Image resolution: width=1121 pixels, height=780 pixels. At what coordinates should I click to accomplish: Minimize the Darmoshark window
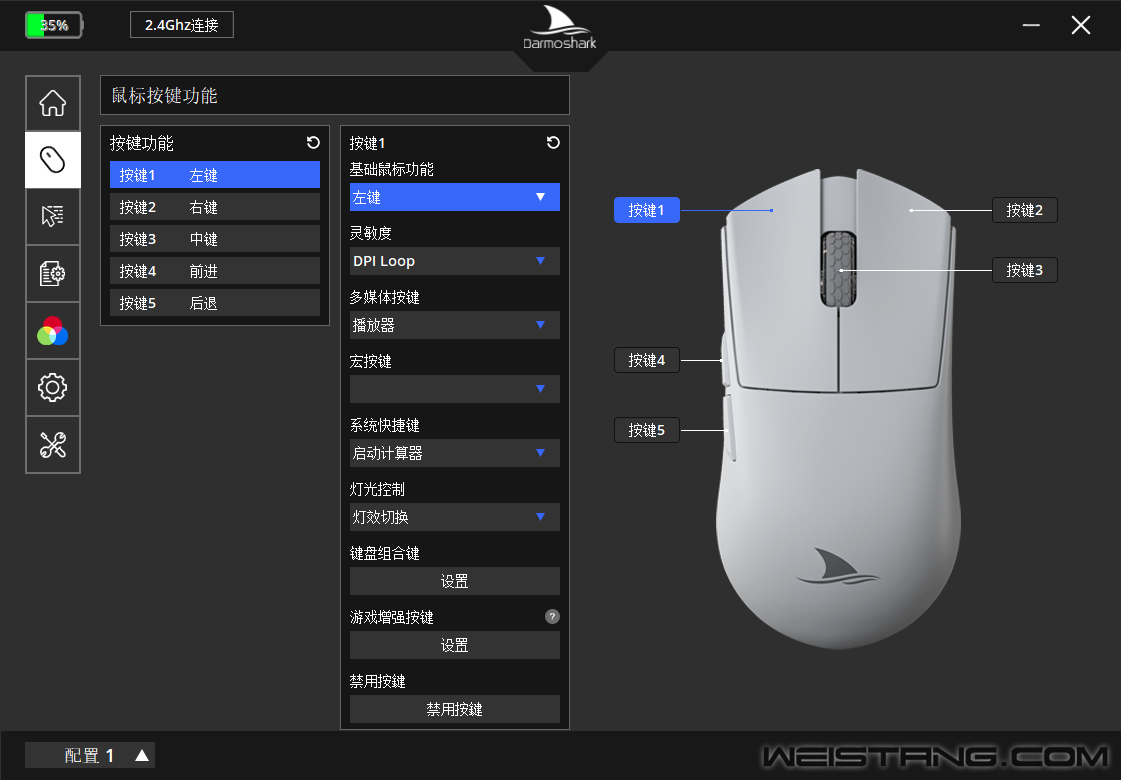pyautogui.click(x=1031, y=25)
